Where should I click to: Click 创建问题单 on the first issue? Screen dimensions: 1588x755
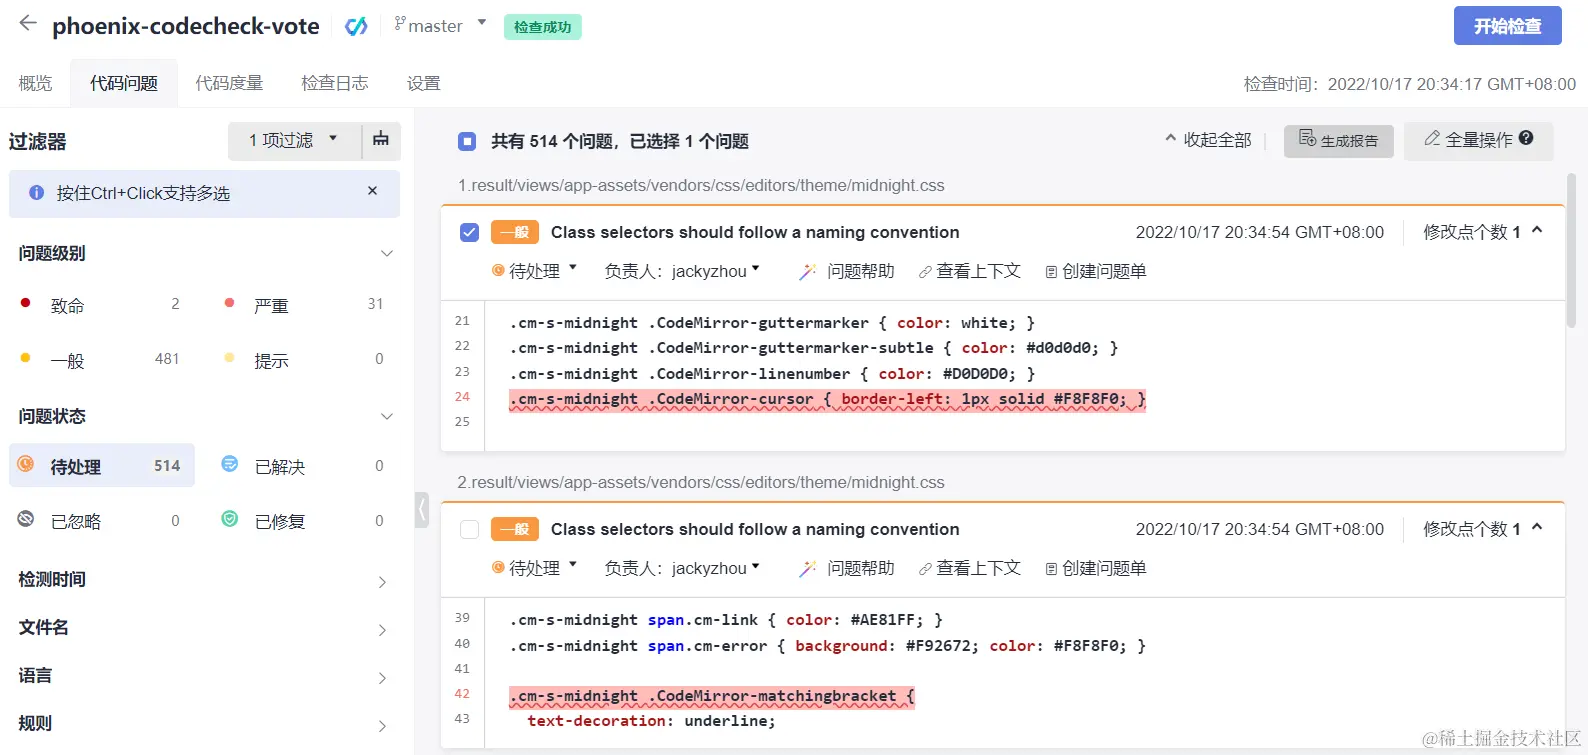tap(1095, 271)
